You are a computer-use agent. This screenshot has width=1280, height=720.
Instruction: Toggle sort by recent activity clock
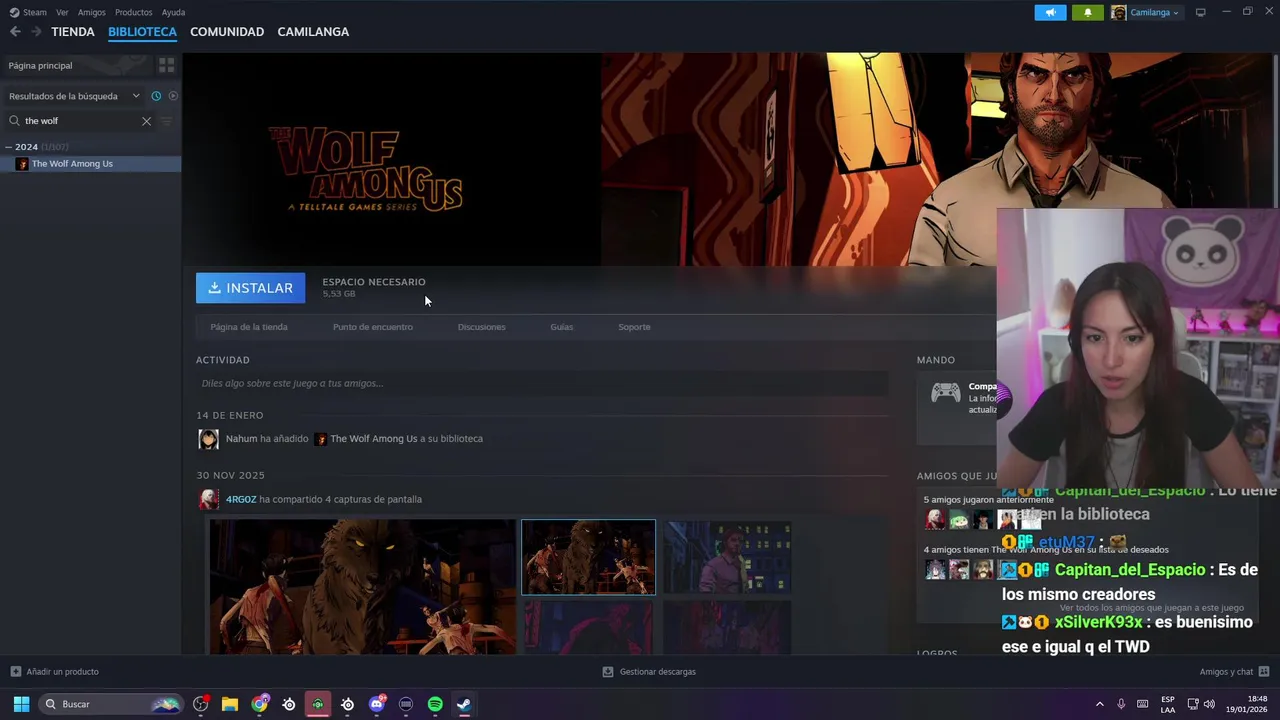pos(156,96)
